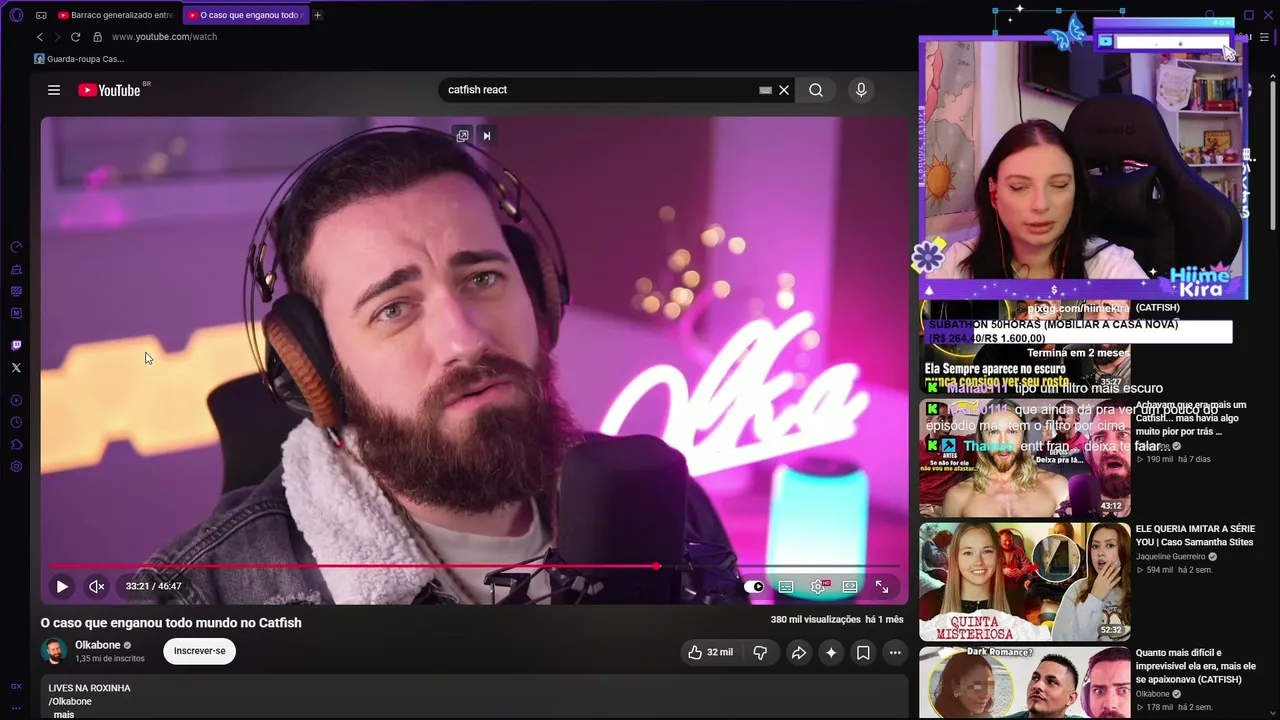
Task: Open Twitch in the sidebar
Action: tap(16, 346)
